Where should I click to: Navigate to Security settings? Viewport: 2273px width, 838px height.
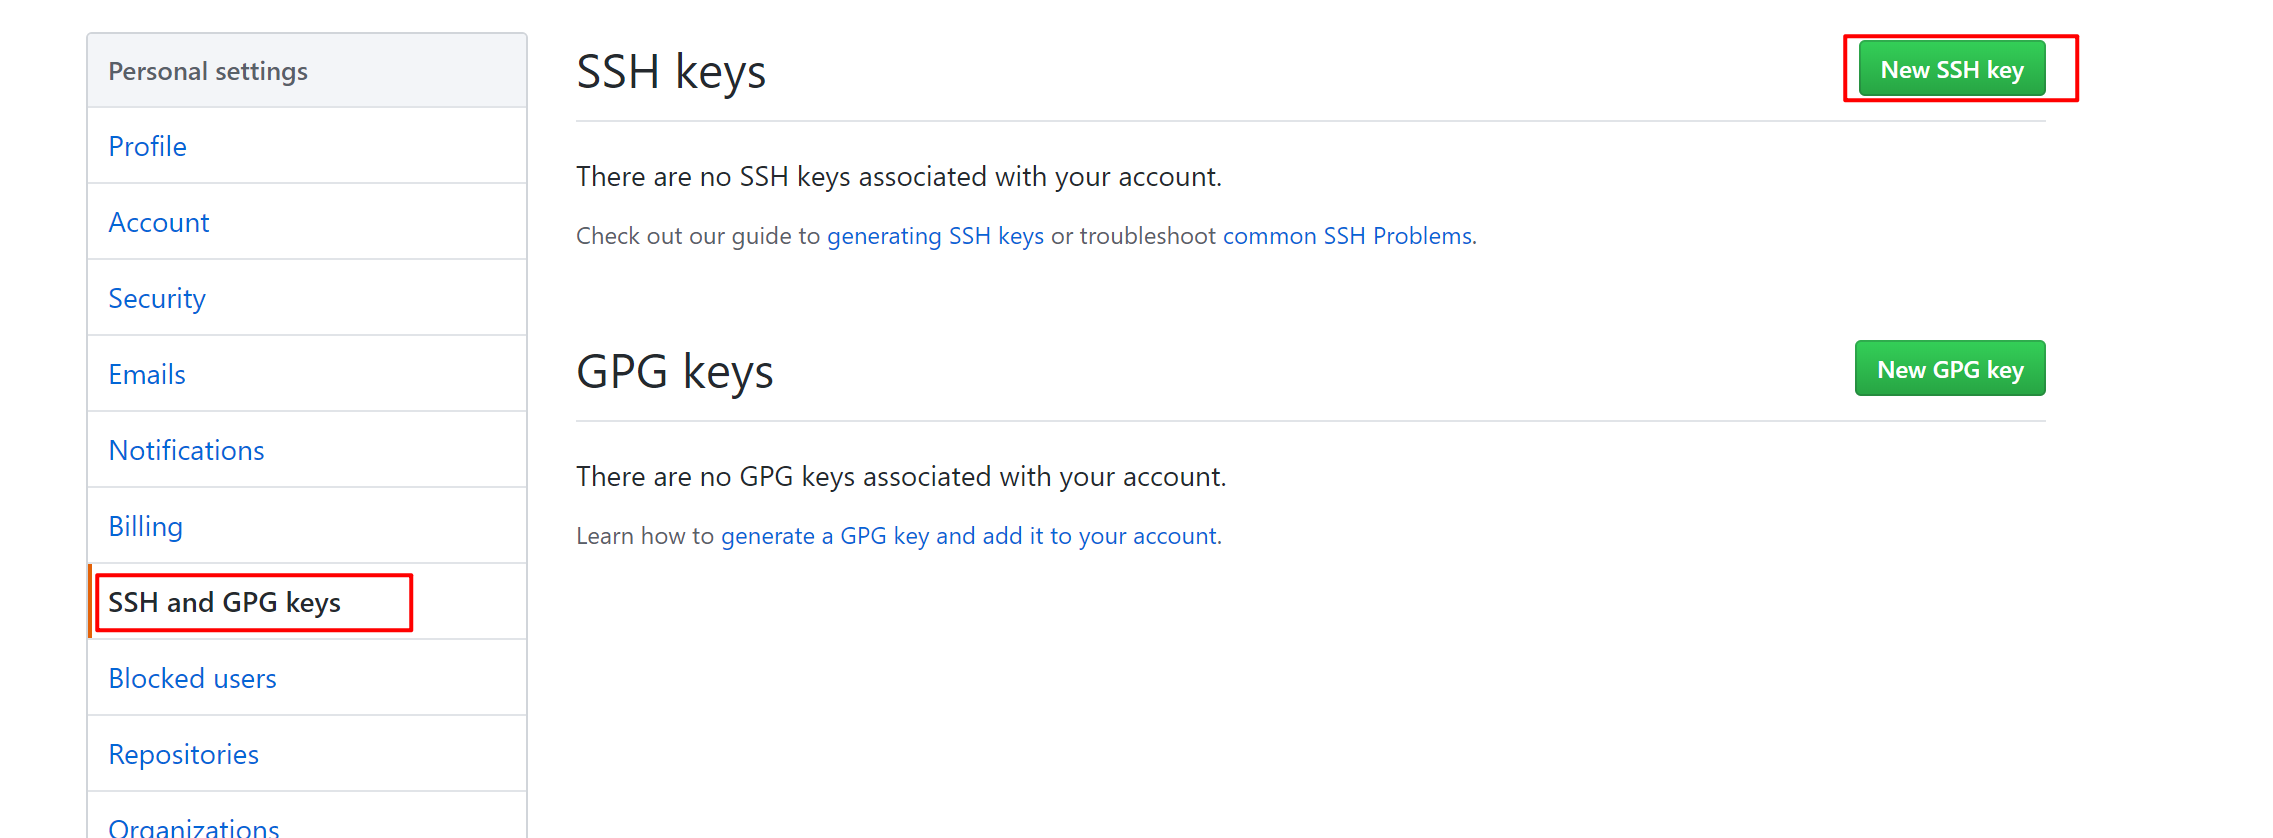pyautogui.click(x=157, y=297)
